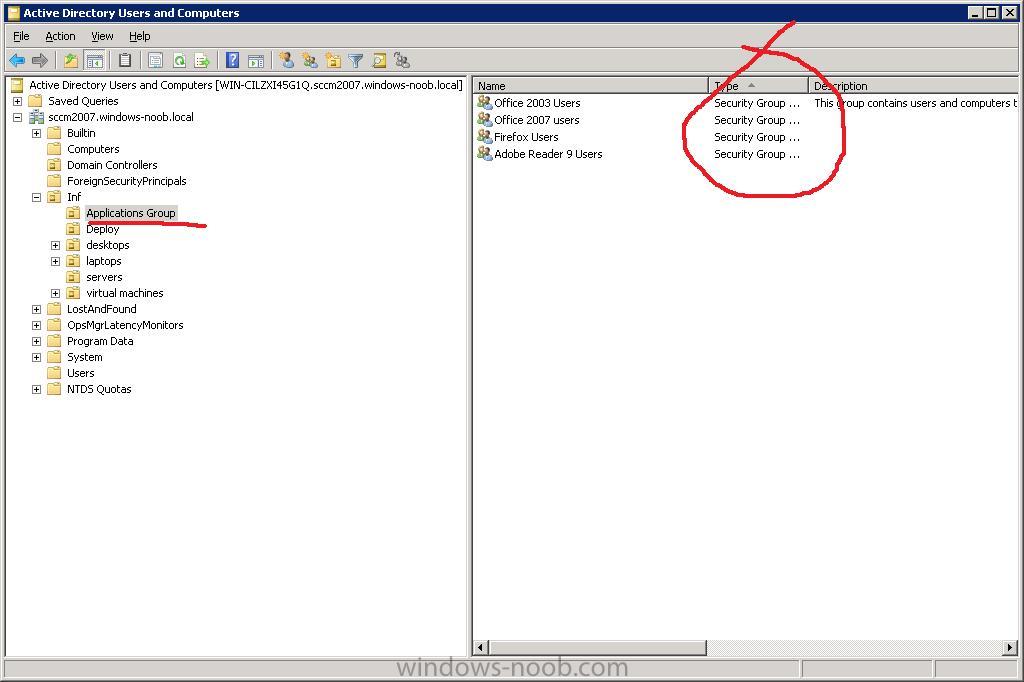Click the horizontal scrollbar left arrow
Viewport: 1024px width, 682px height.
coord(481,647)
